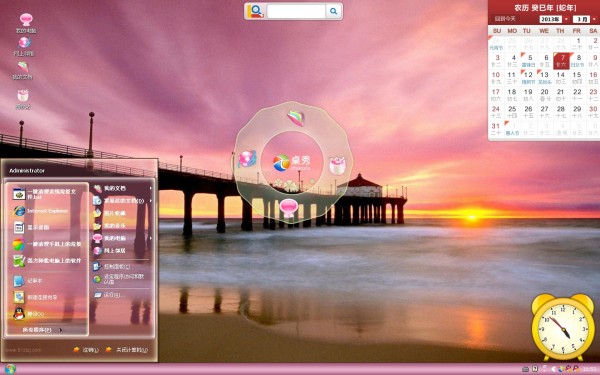This screenshot has width=600, height=375.
Task: Click the pink globe icon on ring left
Action: coord(247,159)
